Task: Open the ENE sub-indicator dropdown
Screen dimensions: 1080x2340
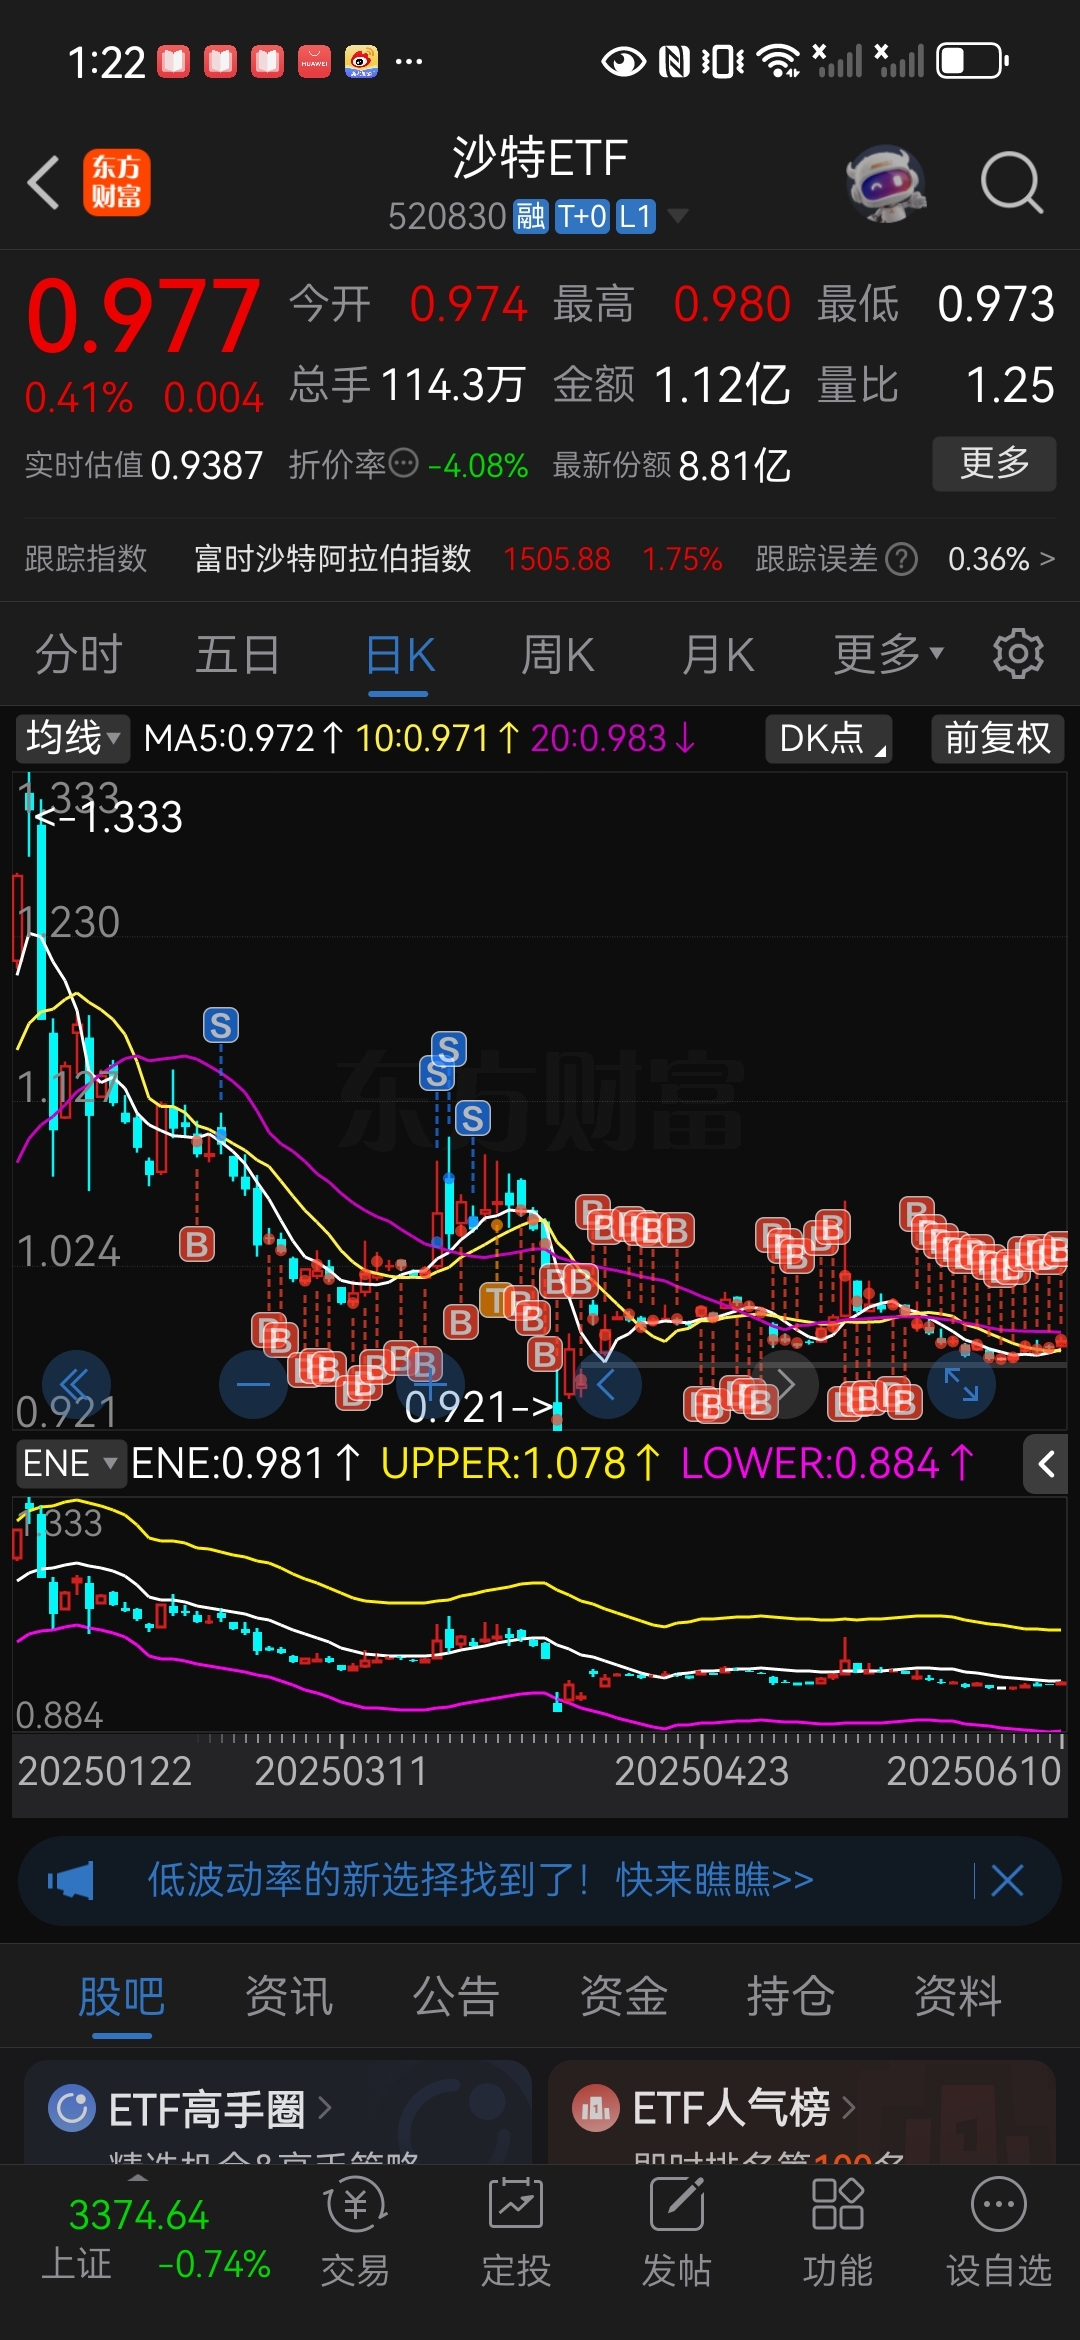Action: [70, 1464]
